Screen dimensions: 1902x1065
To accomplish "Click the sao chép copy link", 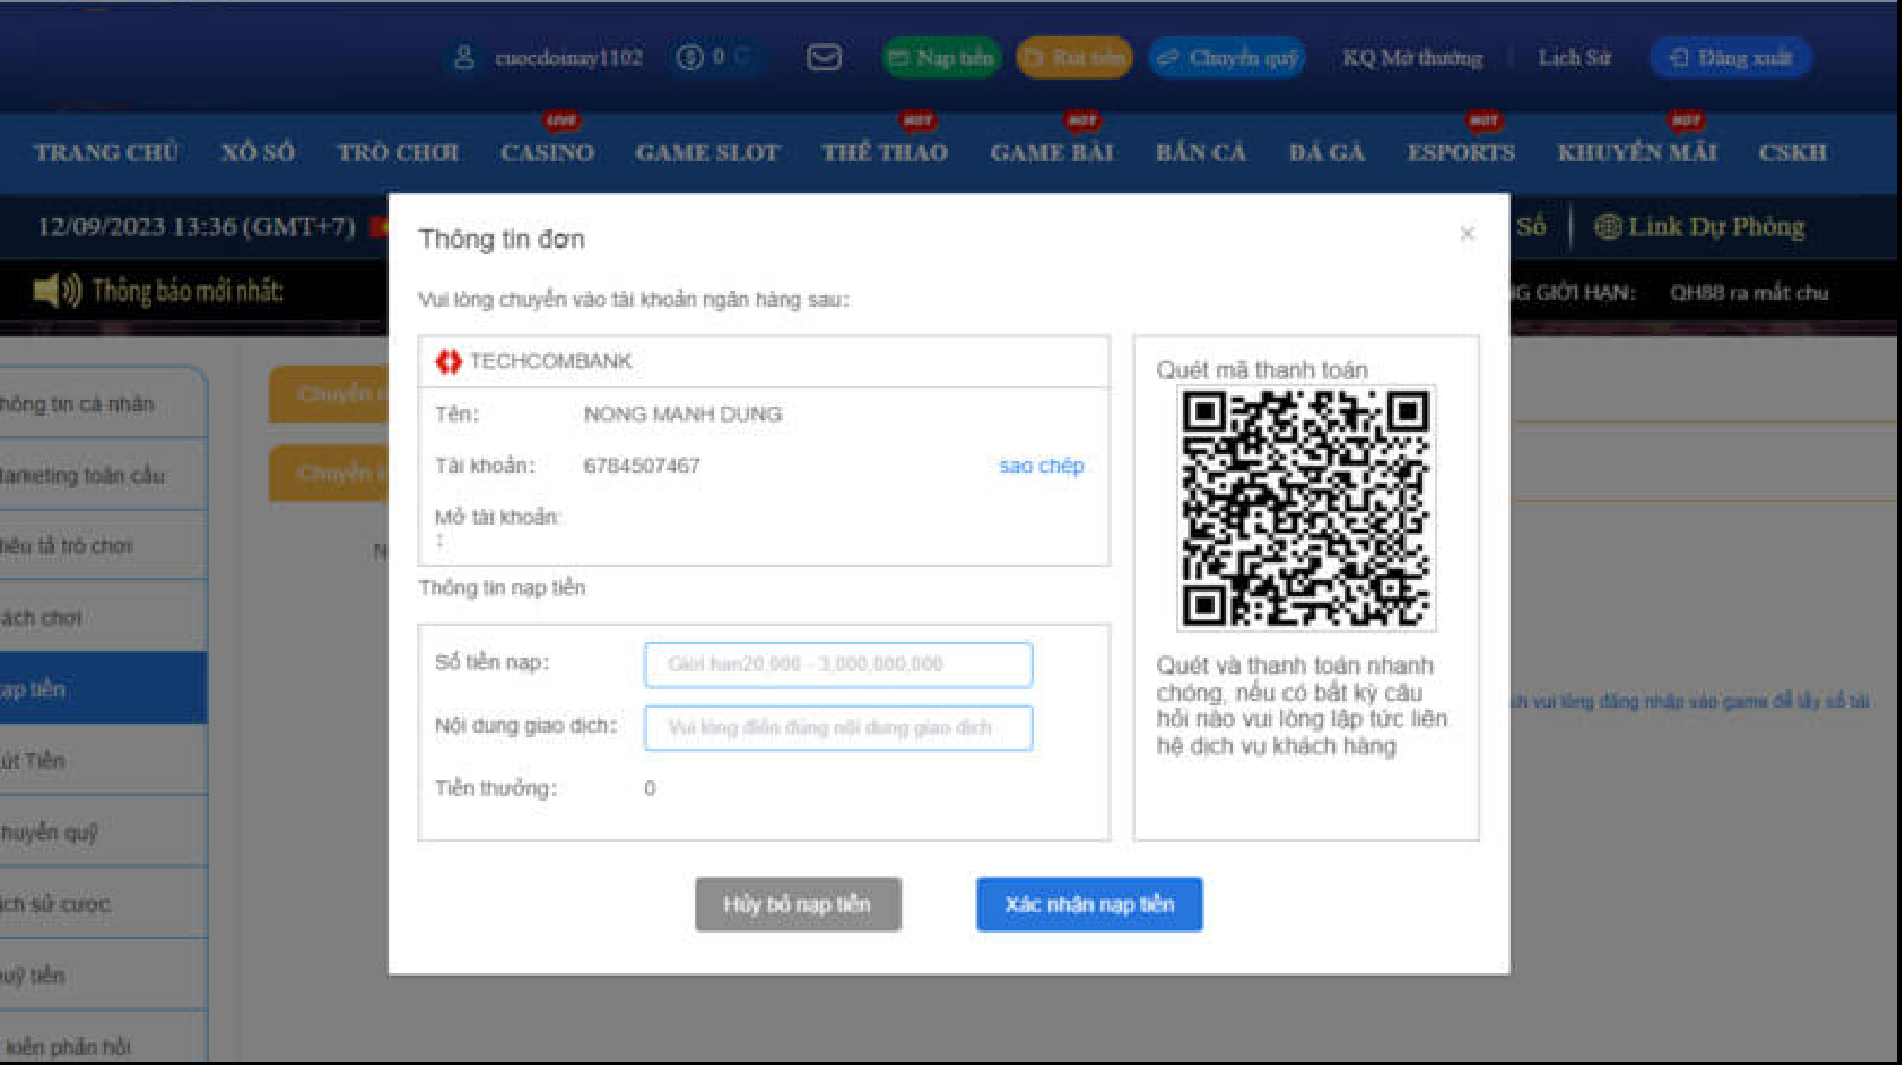I will point(1041,465).
